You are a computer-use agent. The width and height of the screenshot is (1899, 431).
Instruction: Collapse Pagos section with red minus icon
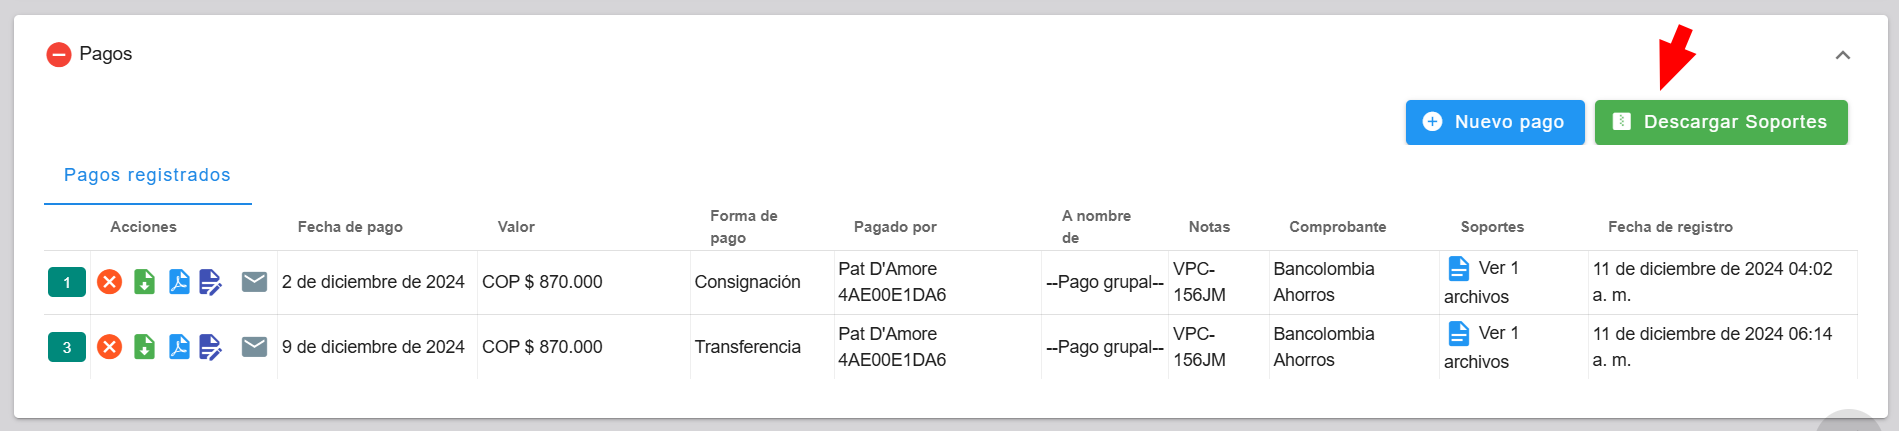pos(59,54)
